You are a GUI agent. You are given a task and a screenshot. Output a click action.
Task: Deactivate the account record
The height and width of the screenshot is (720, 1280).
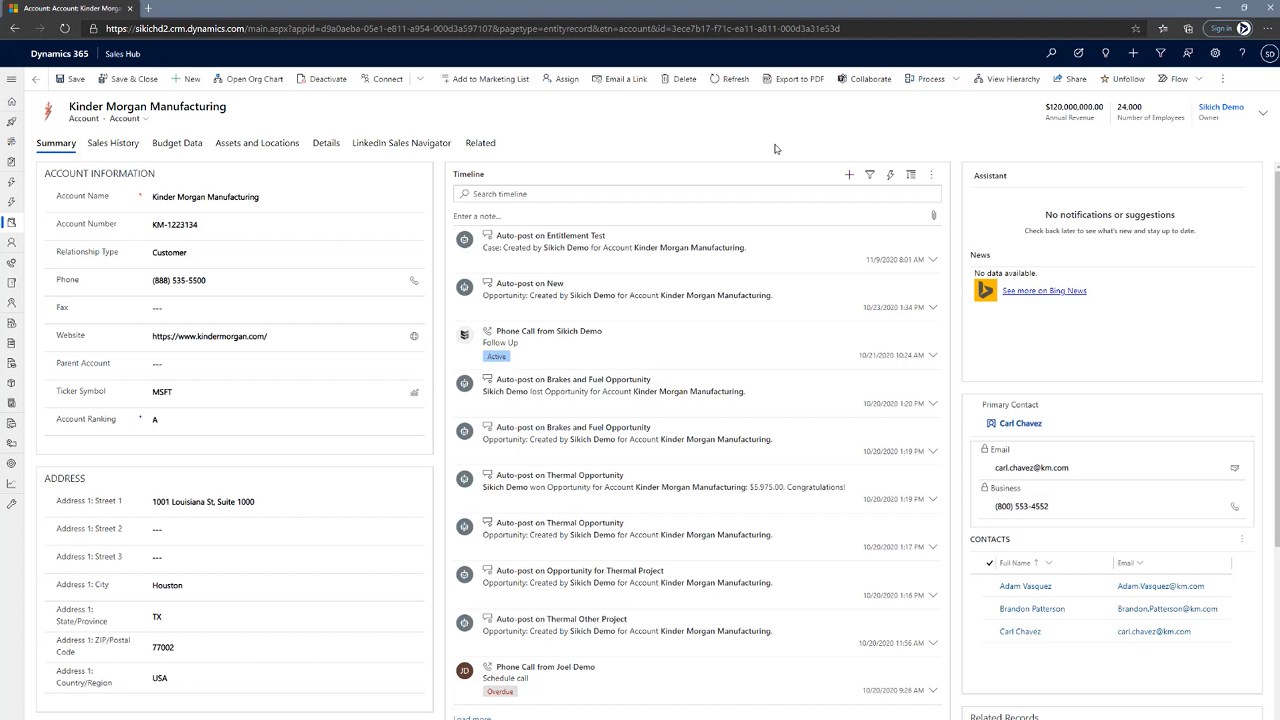click(322, 79)
